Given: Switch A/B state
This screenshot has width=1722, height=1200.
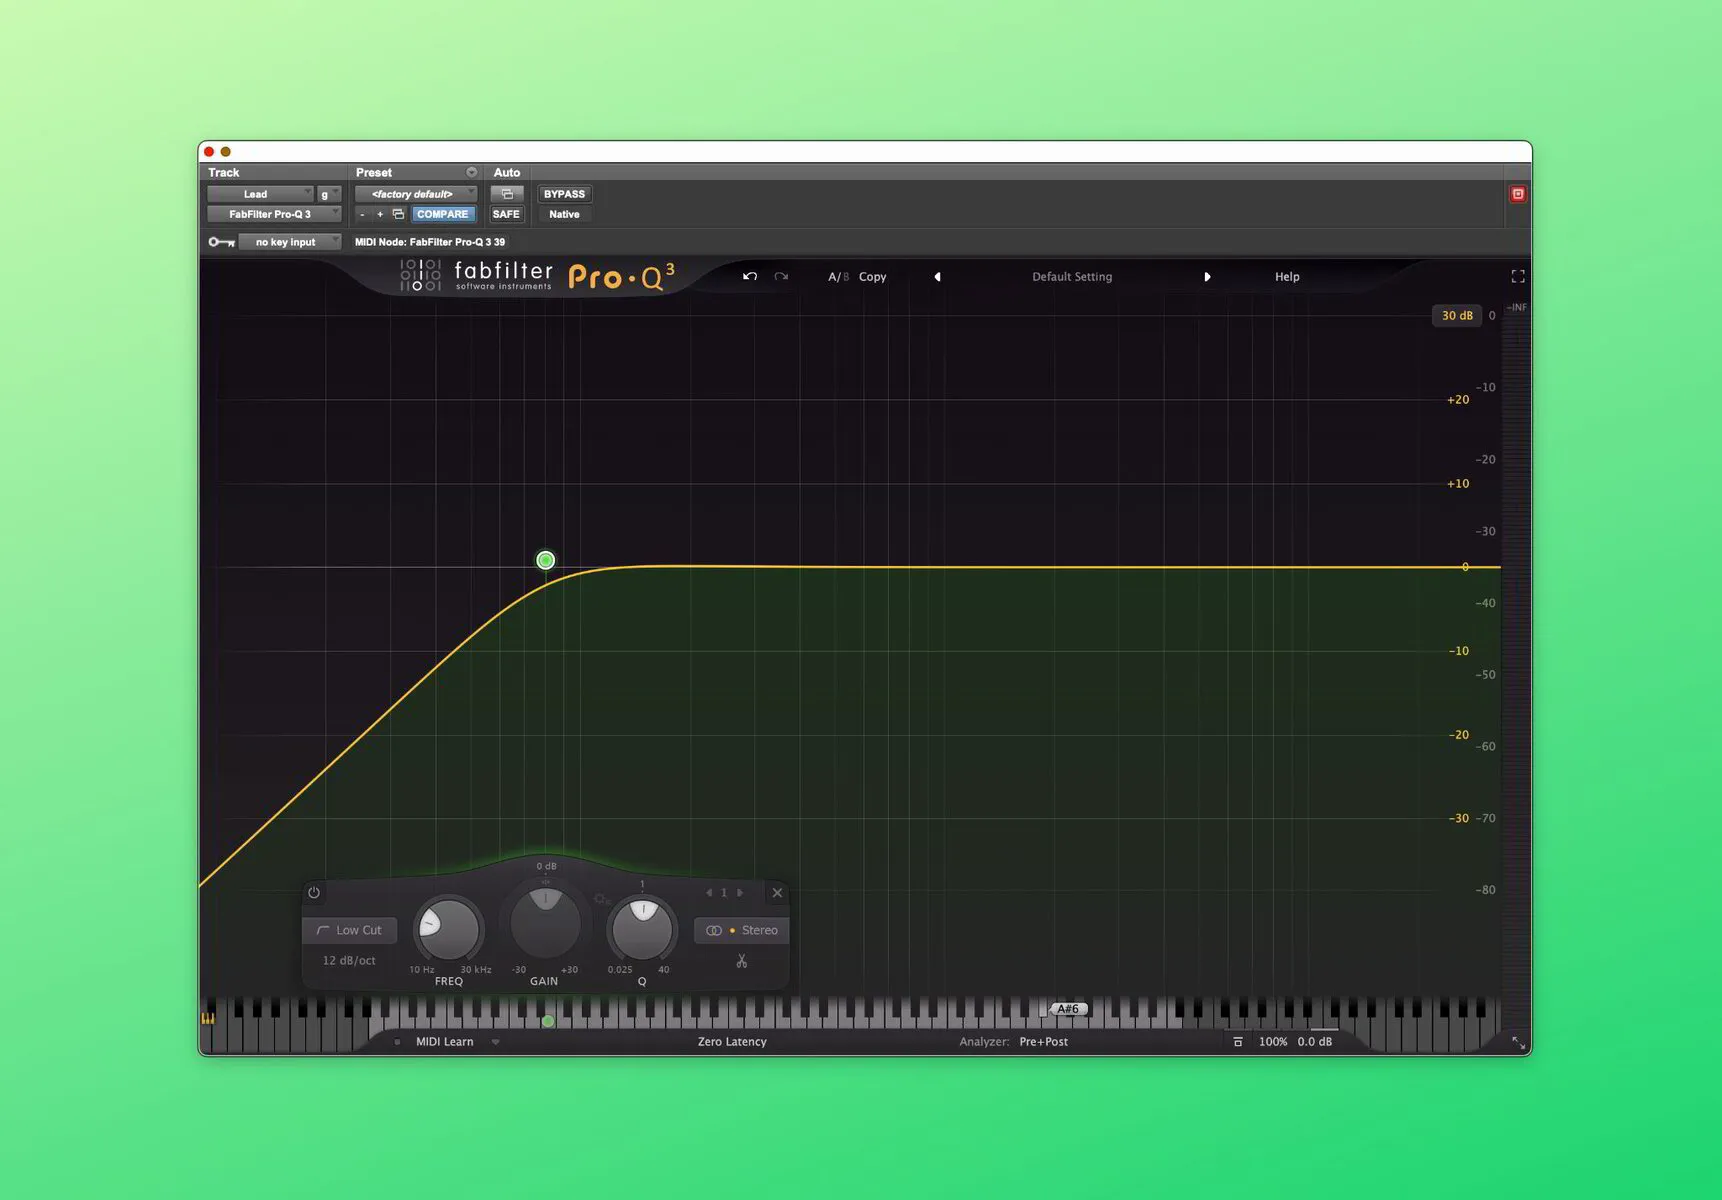Looking at the screenshot, I should (837, 277).
